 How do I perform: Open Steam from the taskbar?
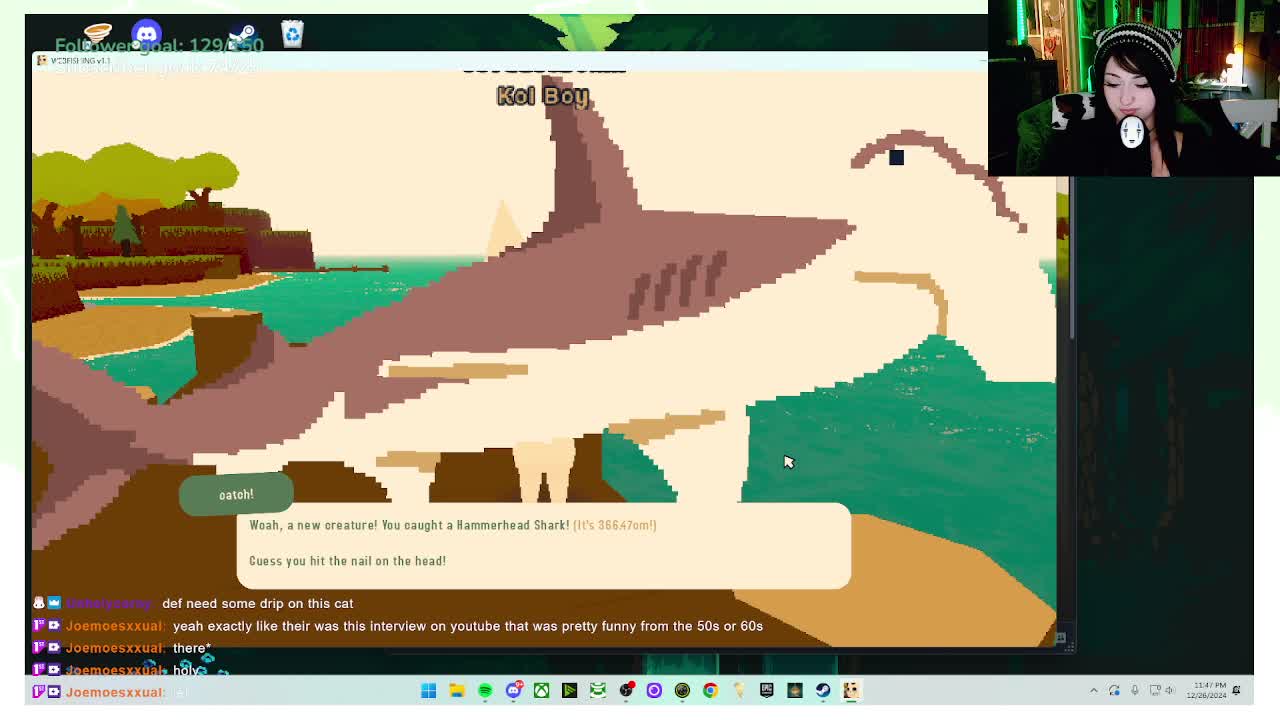point(823,690)
